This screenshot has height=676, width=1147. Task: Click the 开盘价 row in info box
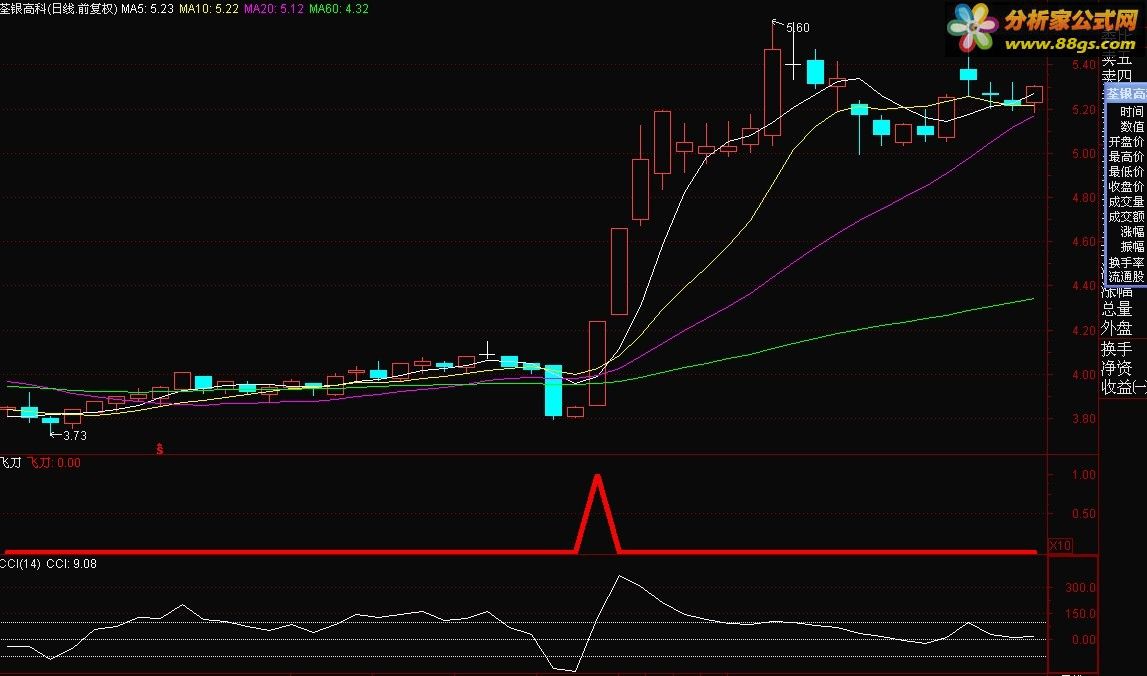(x=1126, y=141)
